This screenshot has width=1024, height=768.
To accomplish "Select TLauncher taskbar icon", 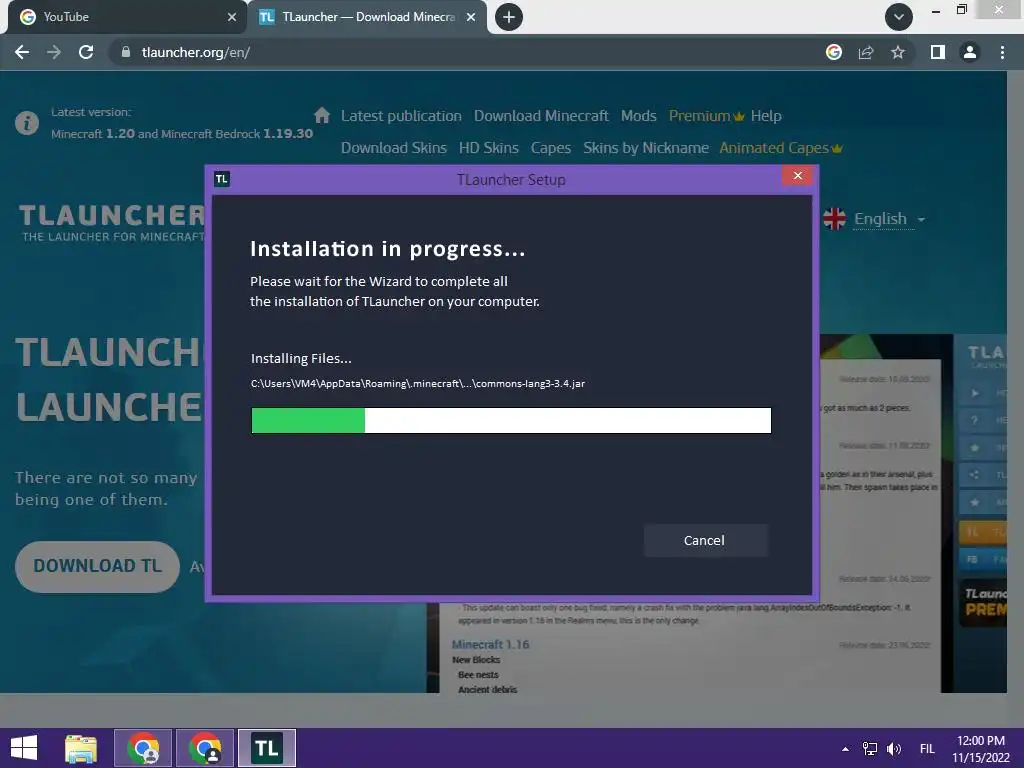I will point(267,748).
